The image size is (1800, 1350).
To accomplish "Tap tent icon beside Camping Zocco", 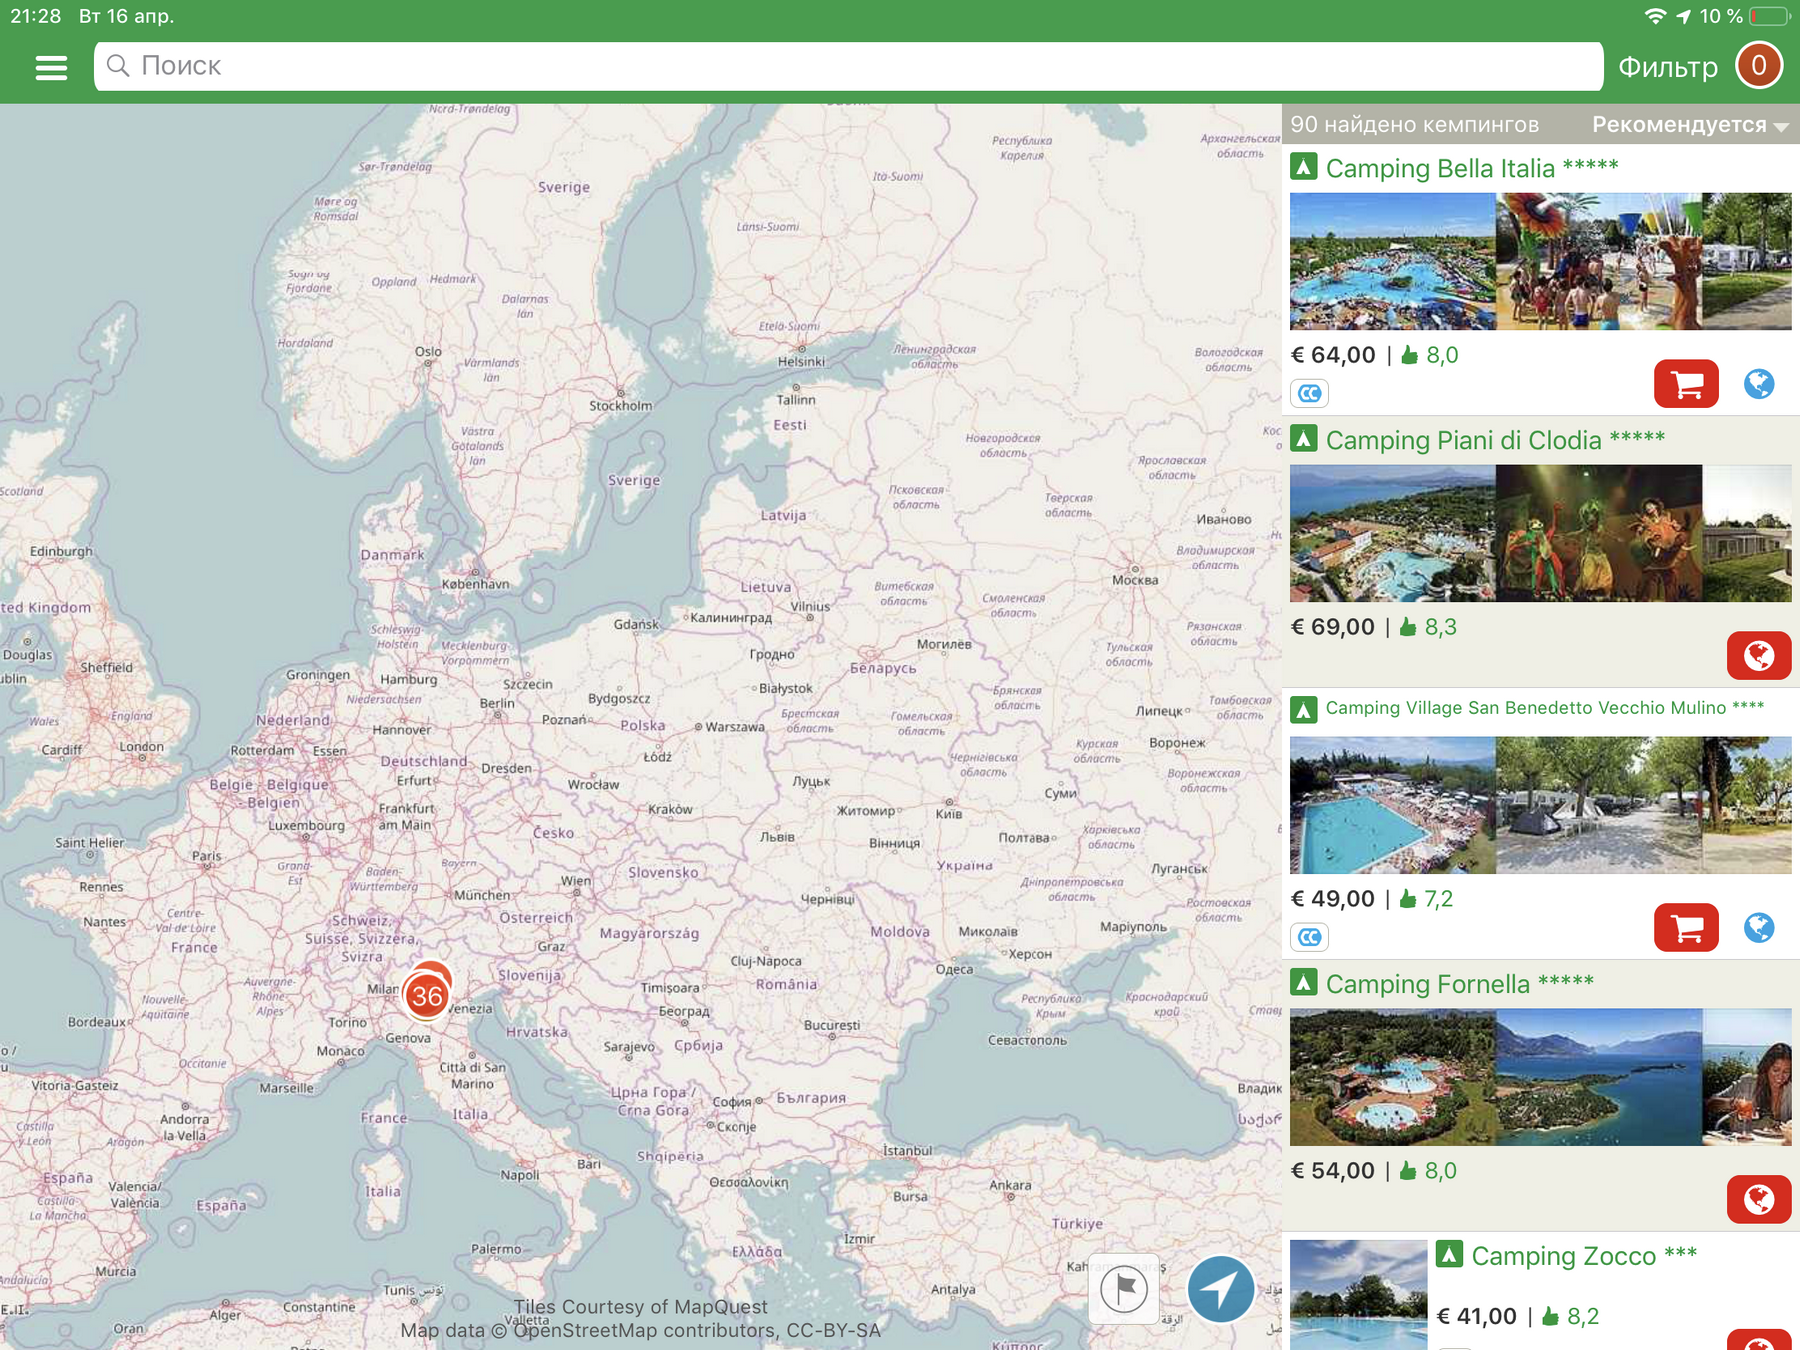I will click(1450, 1254).
